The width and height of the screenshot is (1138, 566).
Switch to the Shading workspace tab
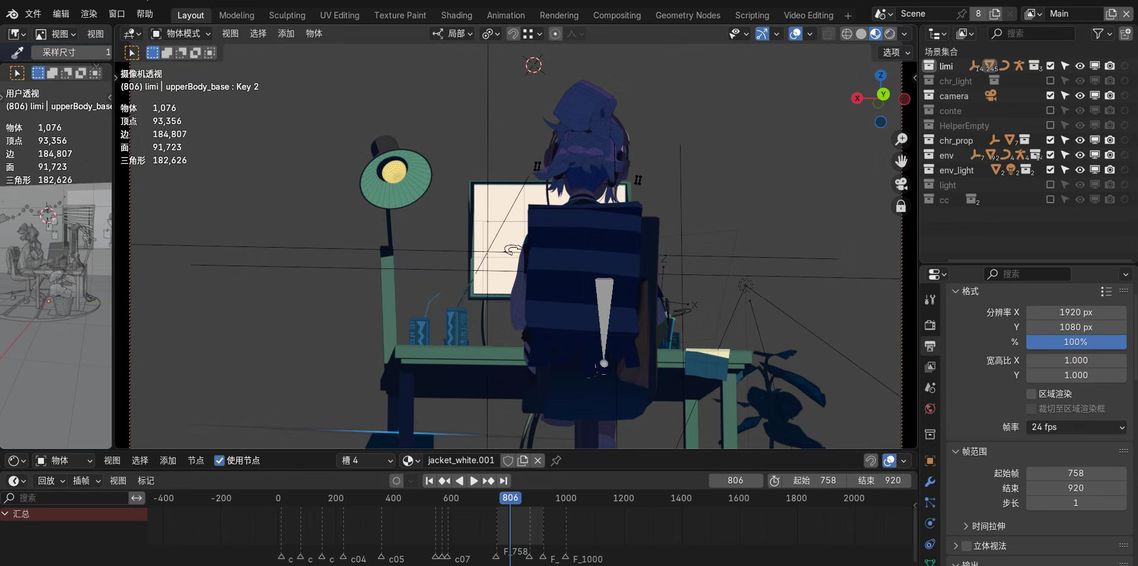[x=456, y=15]
